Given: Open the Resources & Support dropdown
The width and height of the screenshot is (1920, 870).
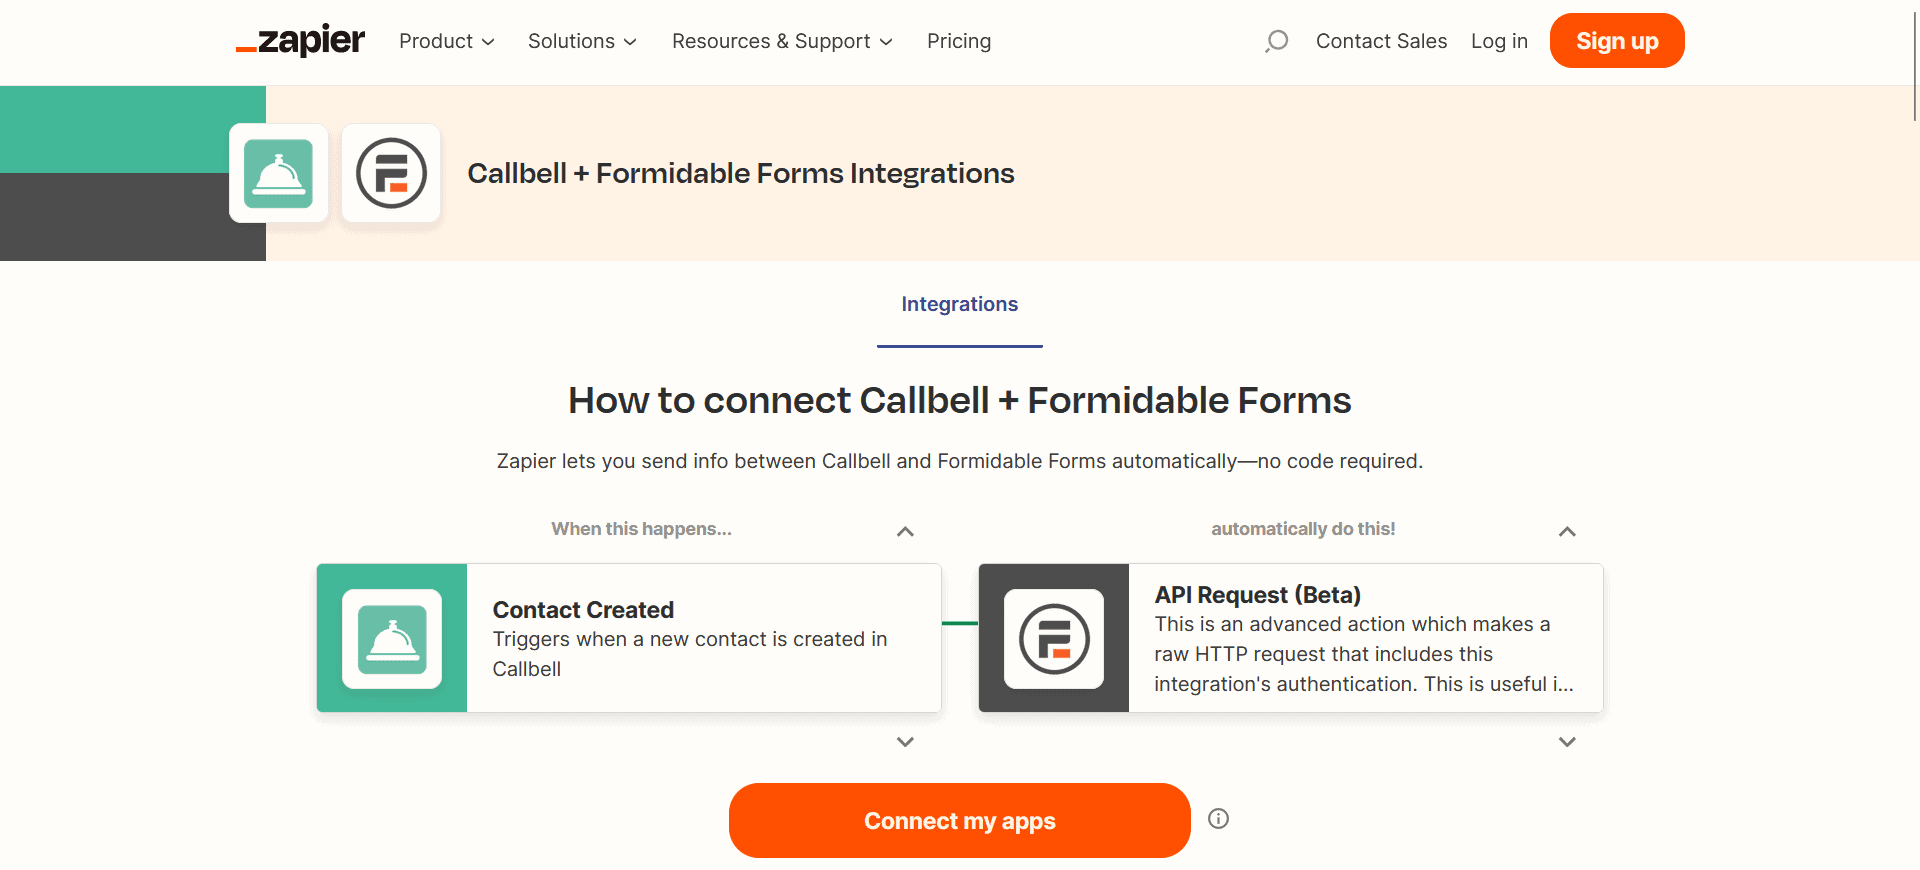Looking at the screenshot, I should pos(781,41).
